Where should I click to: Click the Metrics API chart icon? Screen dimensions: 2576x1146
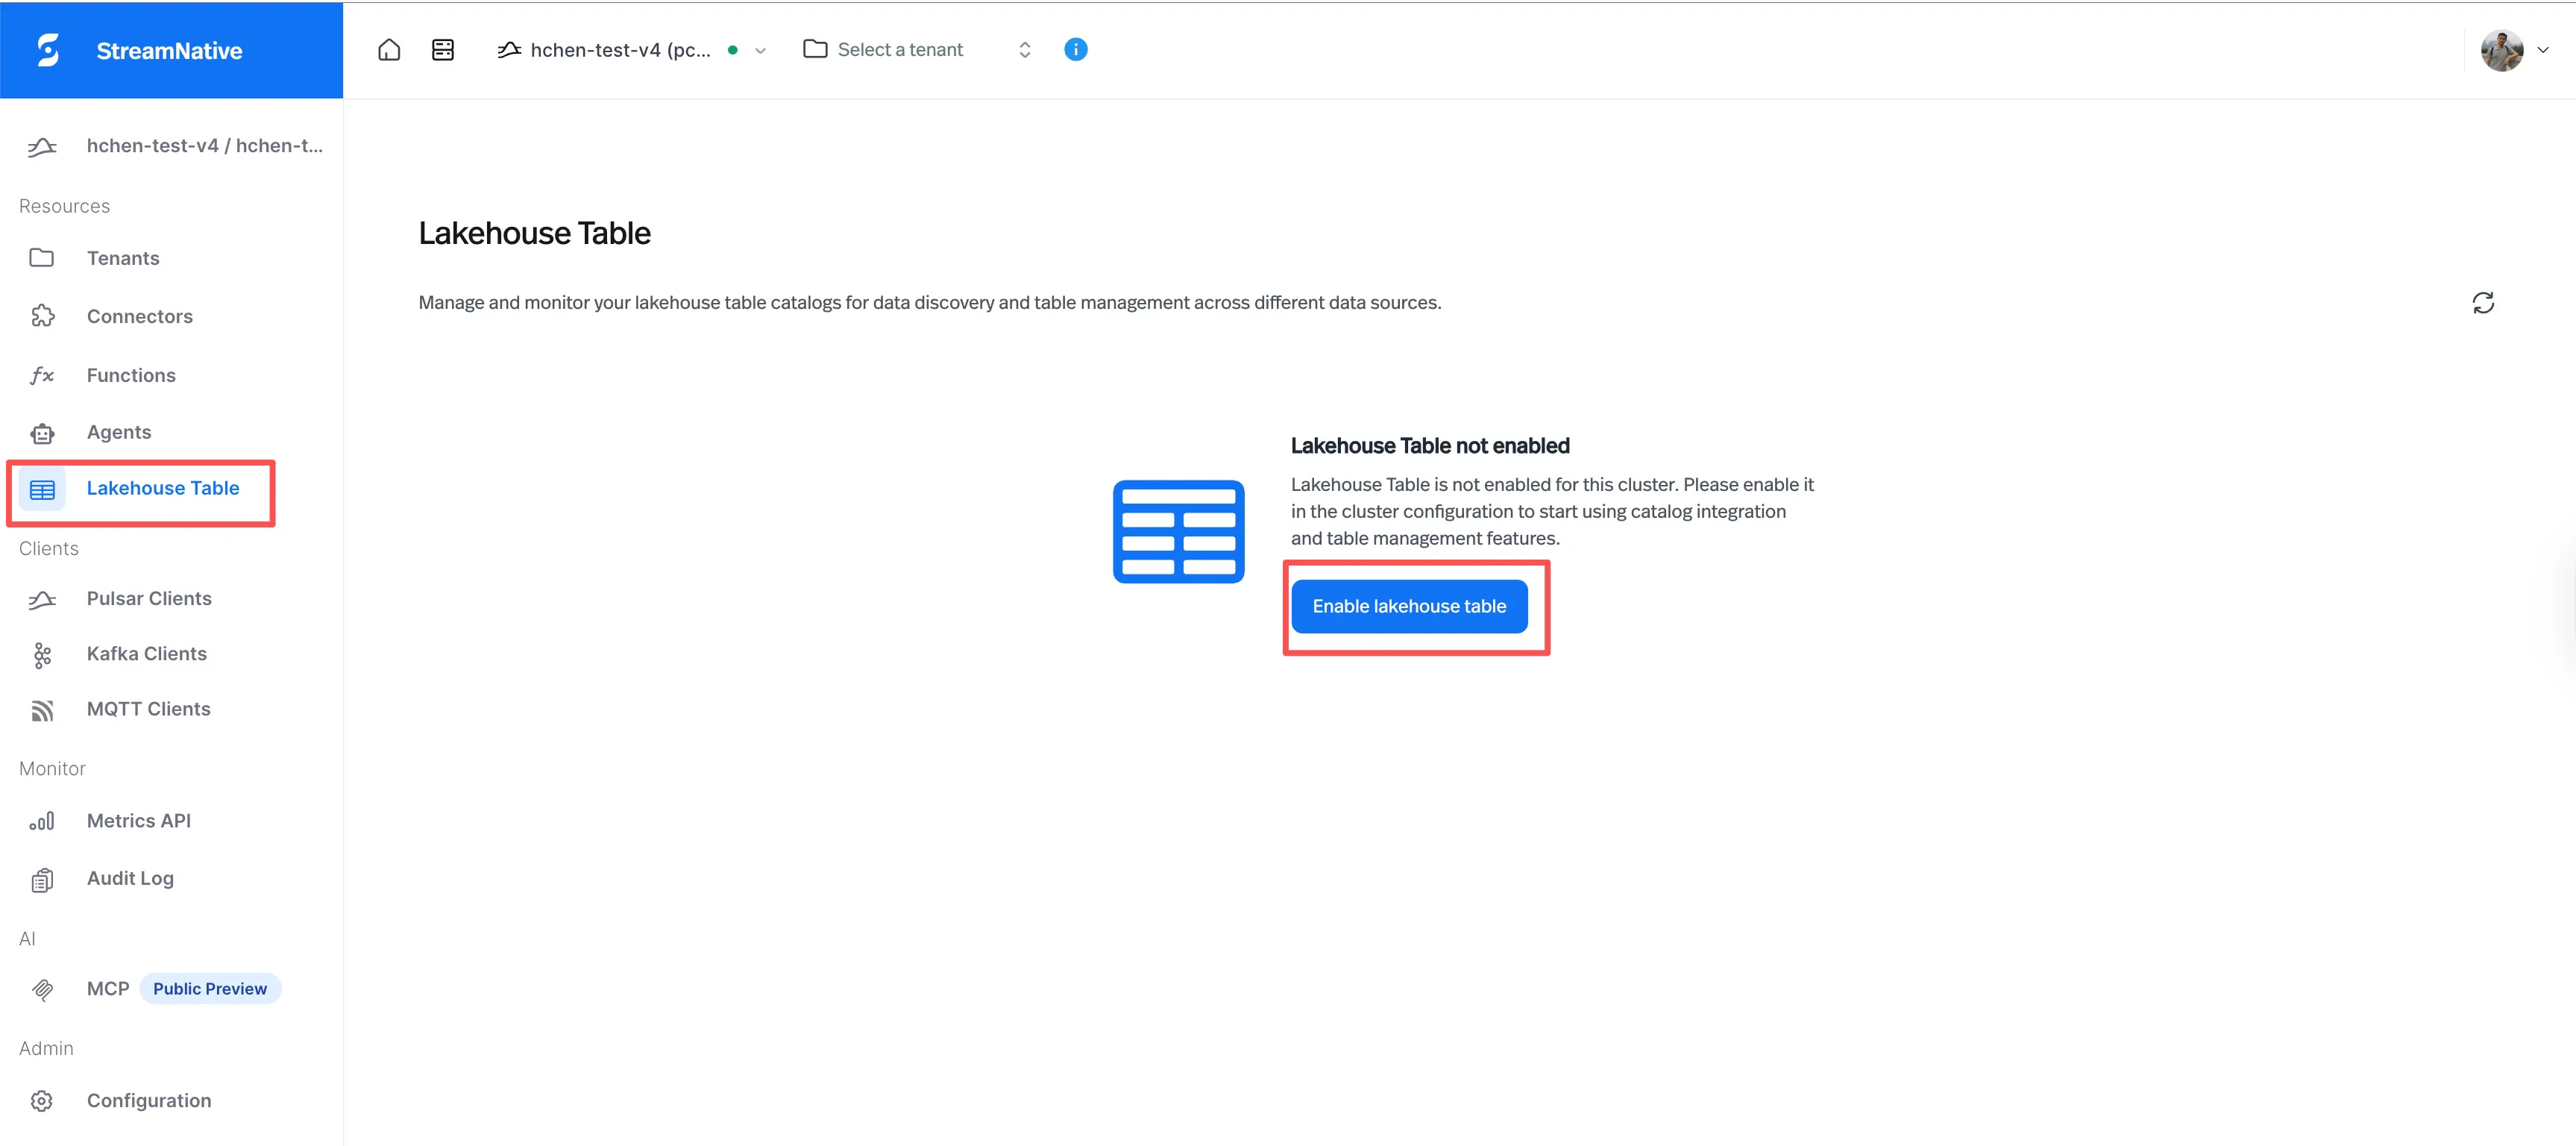pos(42,821)
